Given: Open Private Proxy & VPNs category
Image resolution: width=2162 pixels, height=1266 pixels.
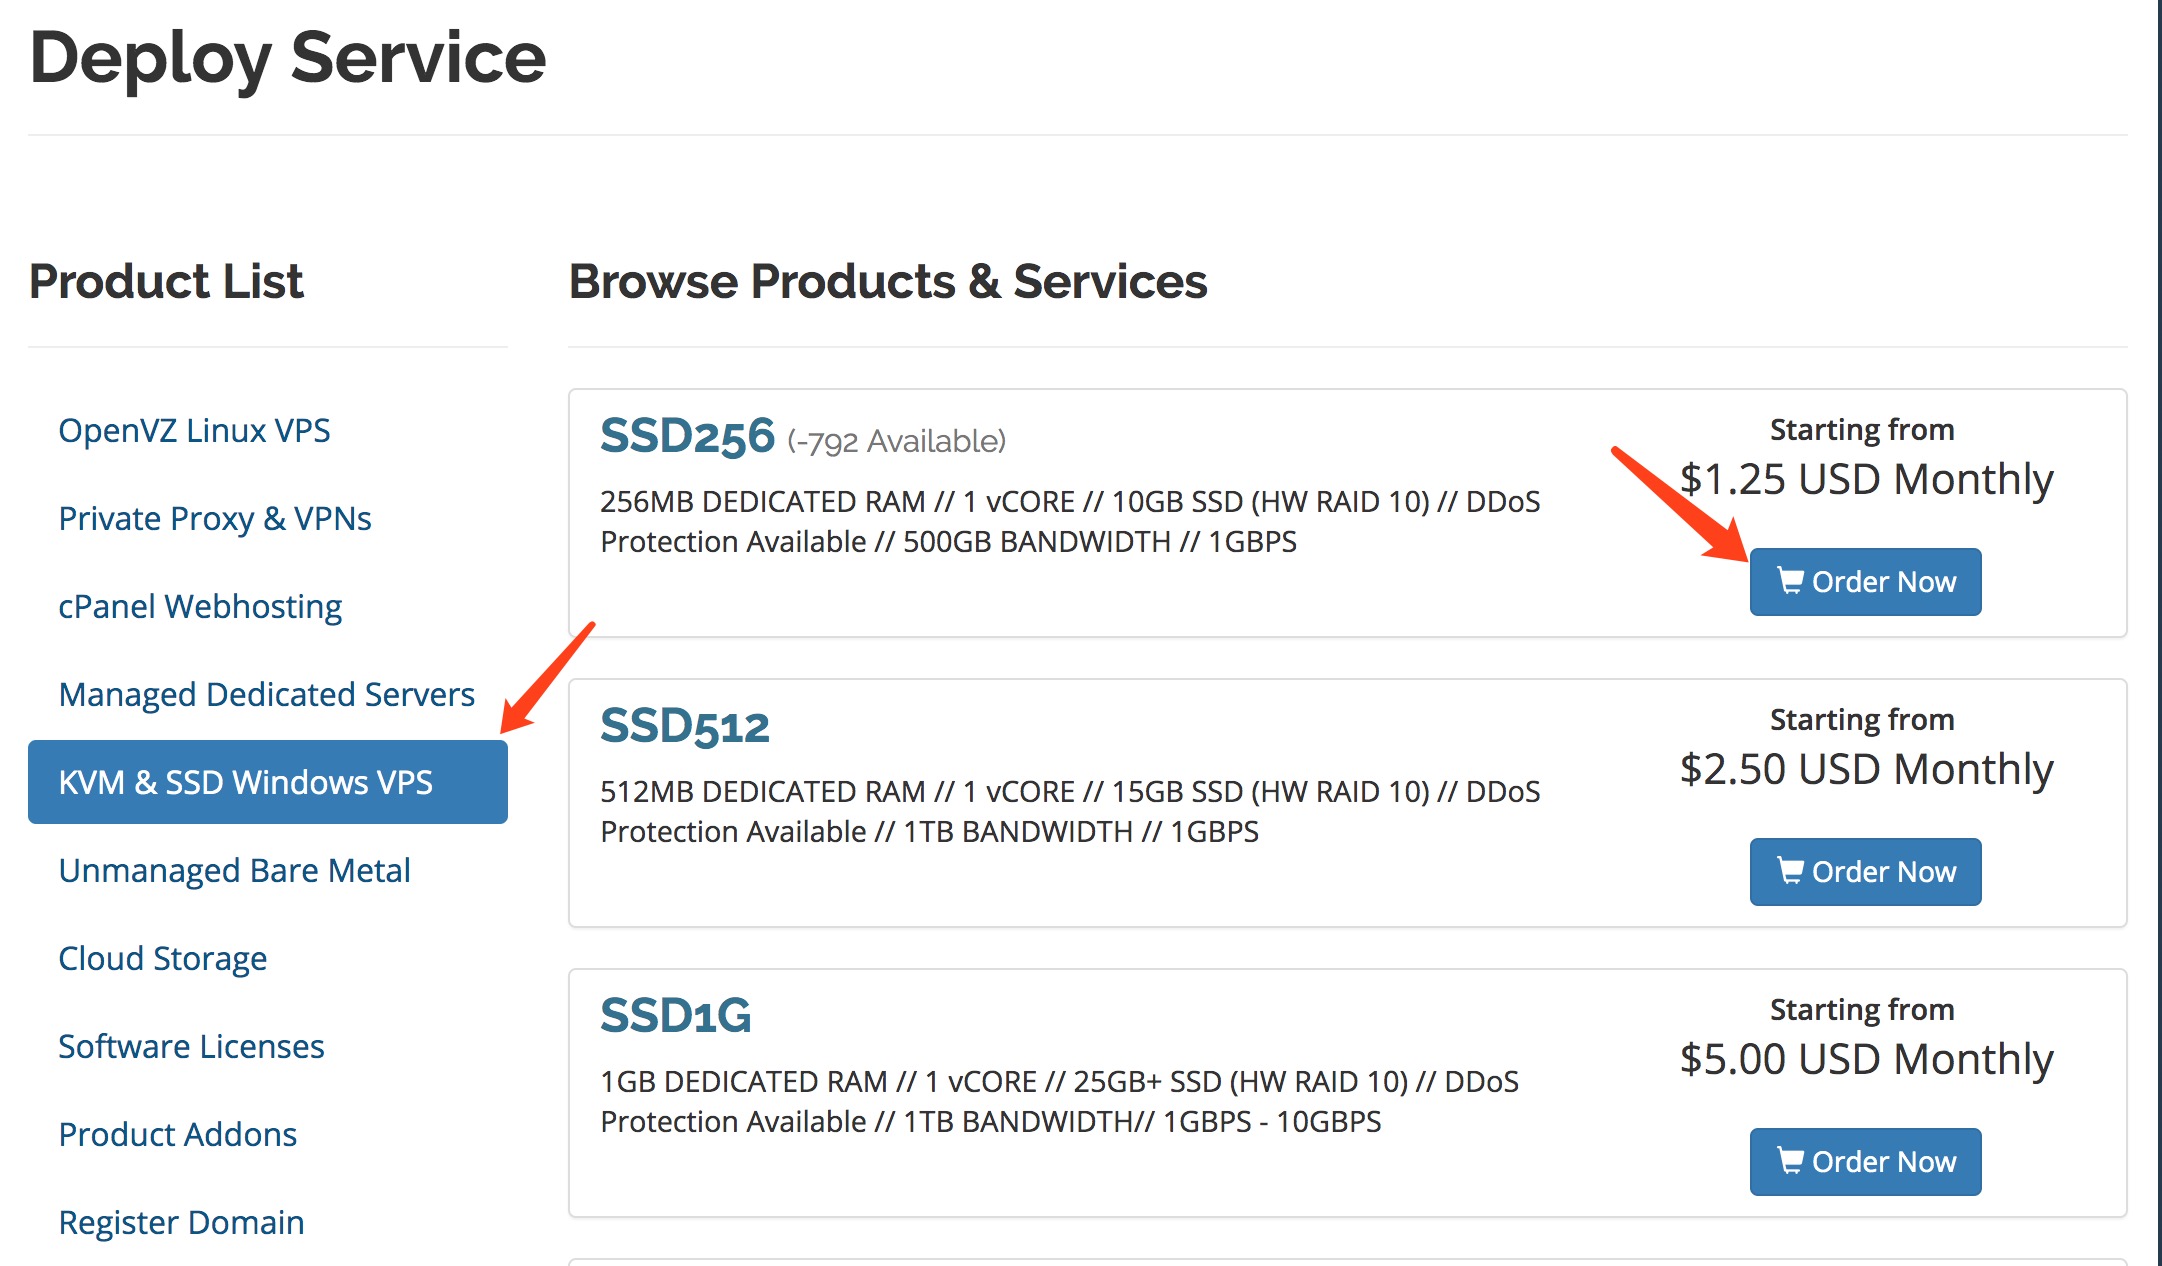Looking at the screenshot, I should (x=215, y=518).
